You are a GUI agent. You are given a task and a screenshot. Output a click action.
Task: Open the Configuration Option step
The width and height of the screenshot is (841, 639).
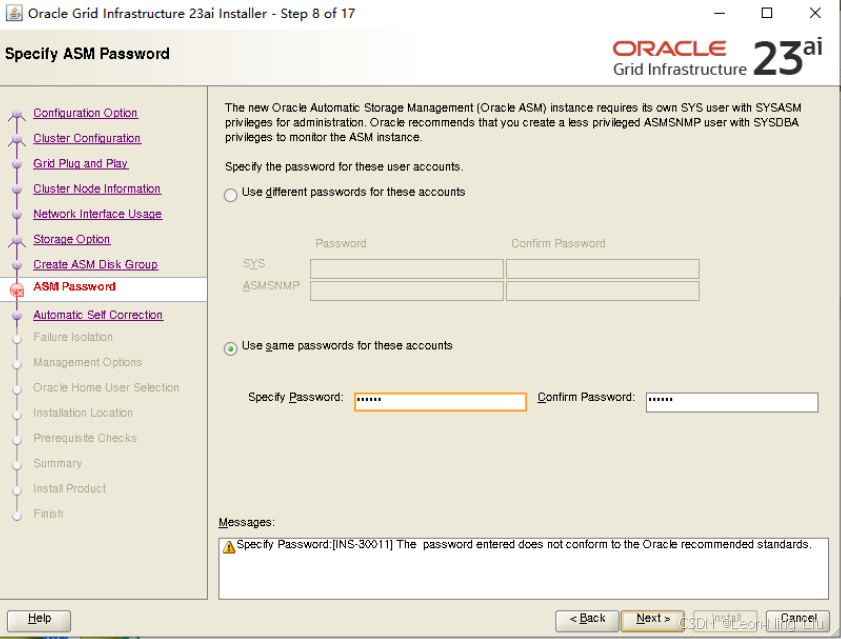coord(85,113)
